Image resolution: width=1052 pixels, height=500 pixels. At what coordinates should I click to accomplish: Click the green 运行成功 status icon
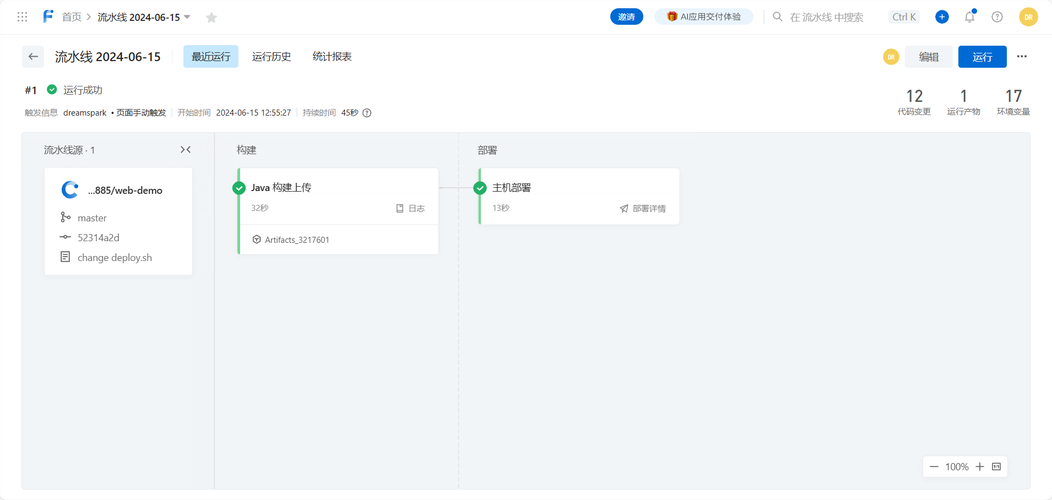pos(52,89)
